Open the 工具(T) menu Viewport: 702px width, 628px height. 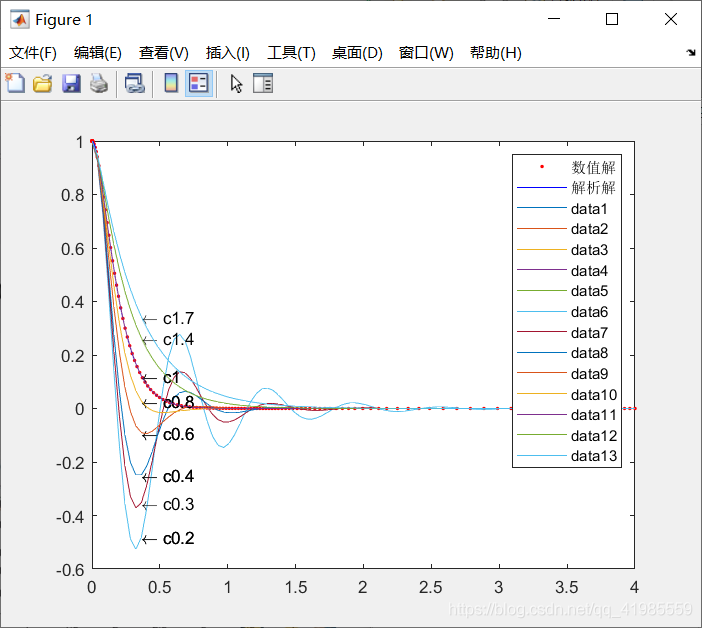291,53
